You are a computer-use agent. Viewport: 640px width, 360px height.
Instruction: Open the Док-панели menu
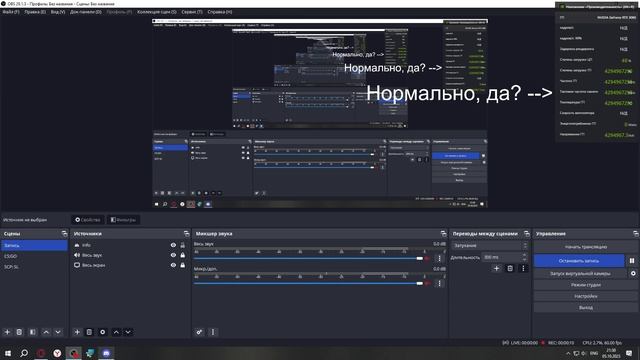pyautogui.click(x=86, y=12)
